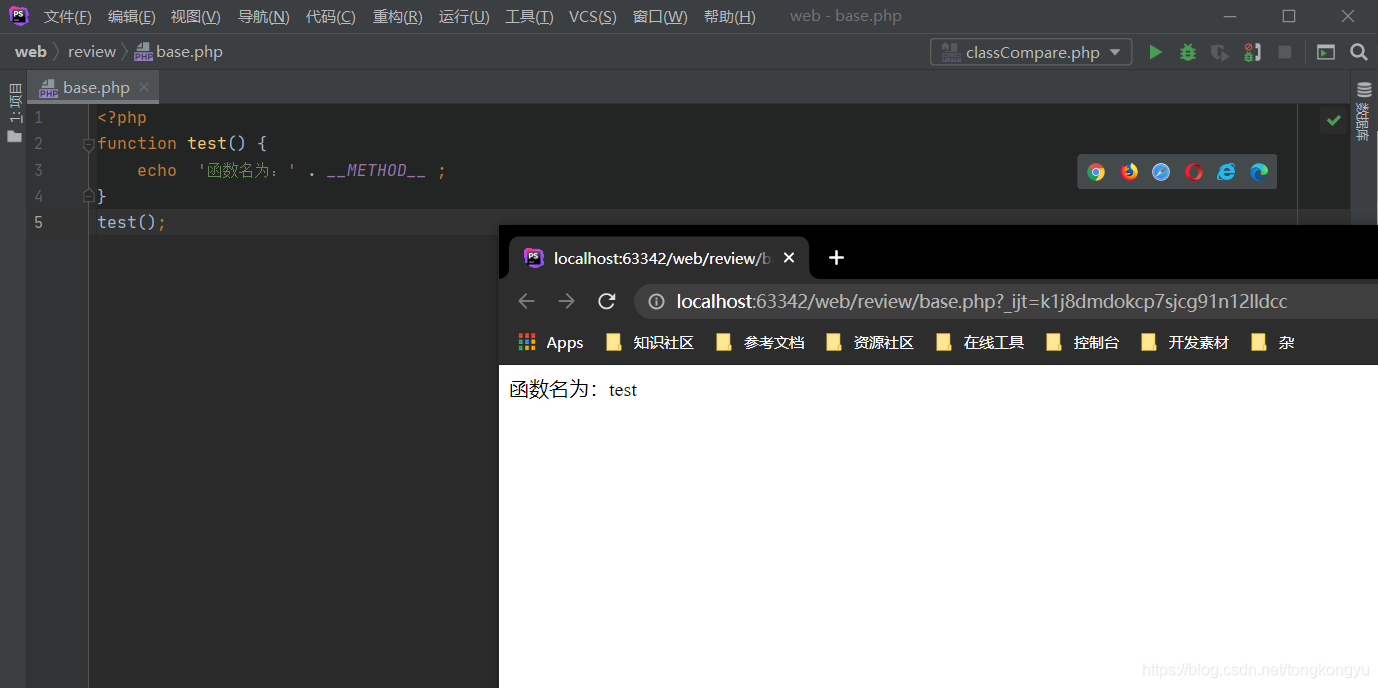Viewport: 1378px width, 688px height.
Task: Click Run with Coverage icon
Action: pyautogui.click(x=1219, y=52)
